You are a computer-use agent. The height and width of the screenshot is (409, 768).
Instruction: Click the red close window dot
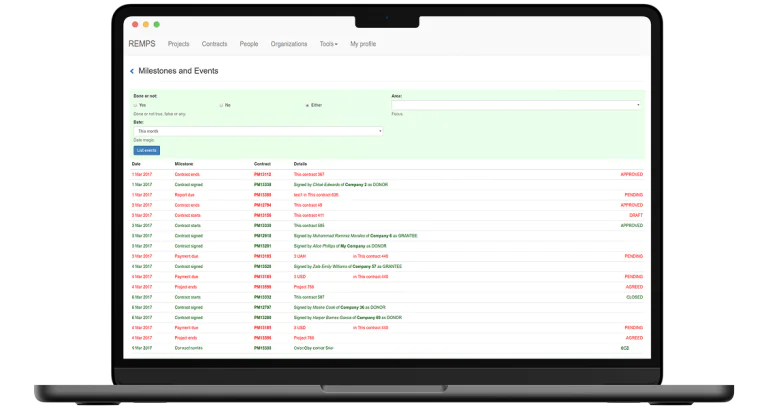[135, 24]
